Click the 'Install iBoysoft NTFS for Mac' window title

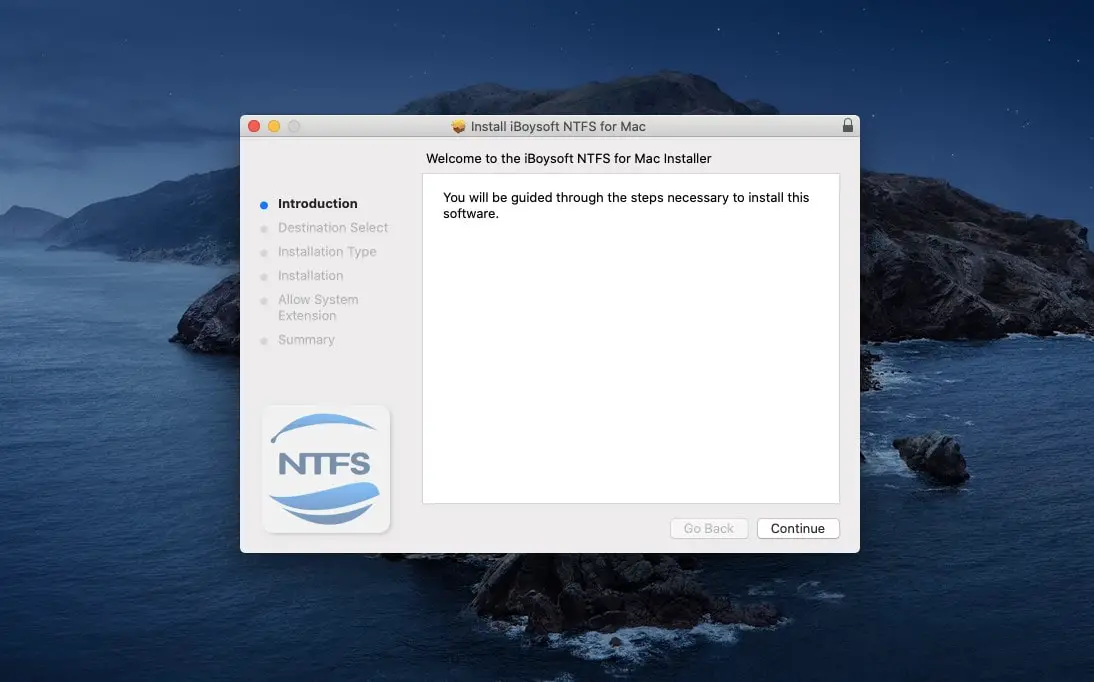pyautogui.click(x=558, y=126)
